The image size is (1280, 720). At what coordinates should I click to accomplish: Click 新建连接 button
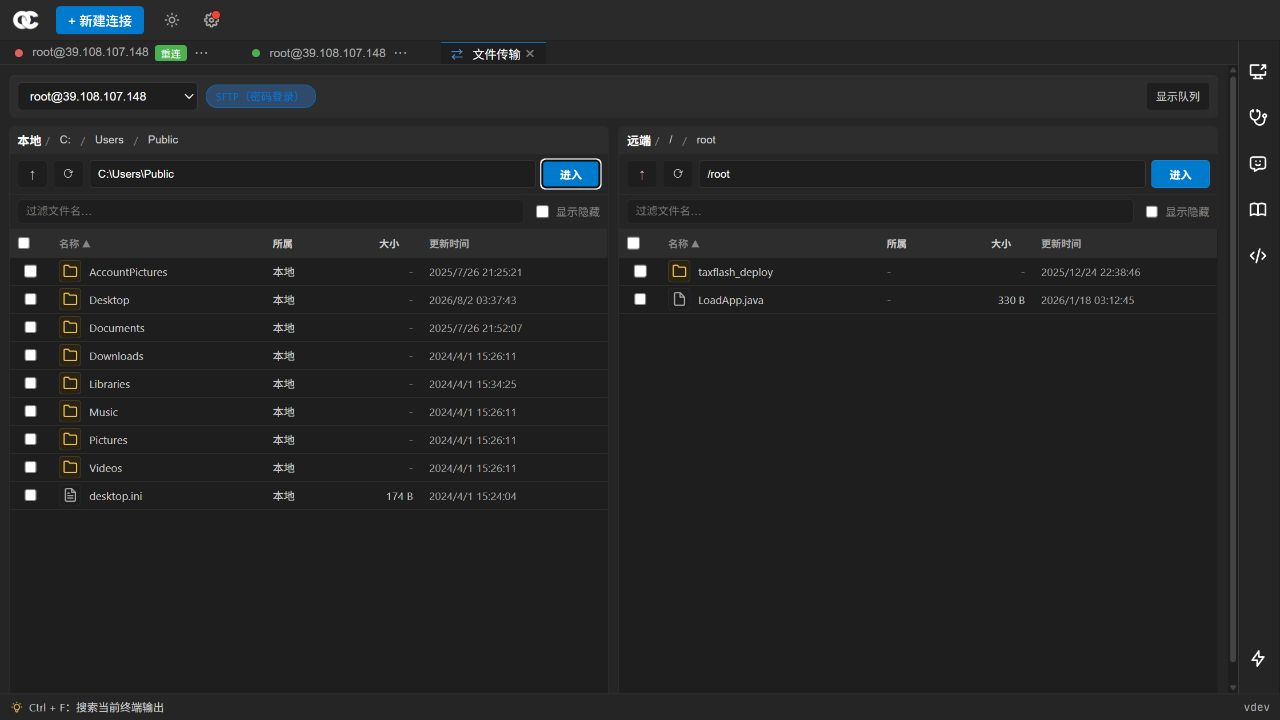(x=100, y=20)
